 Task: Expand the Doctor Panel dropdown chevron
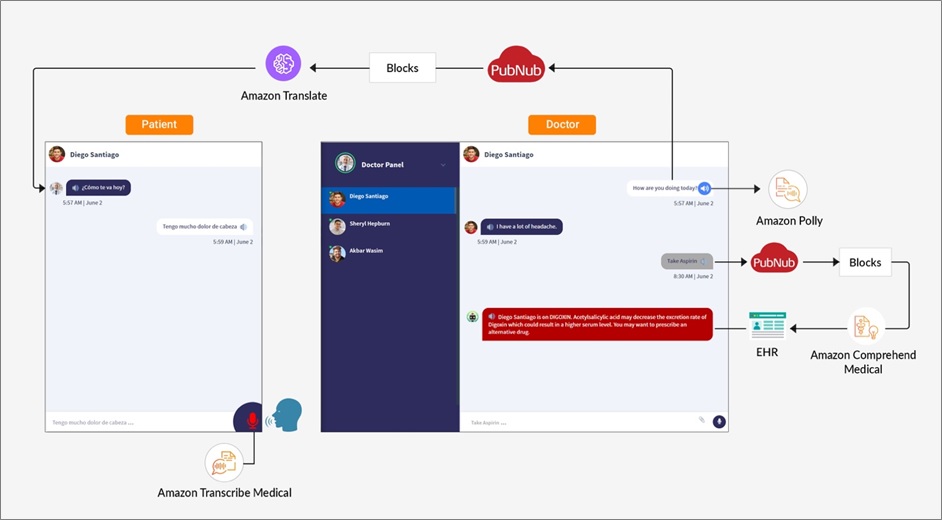click(x=443, y=165)
